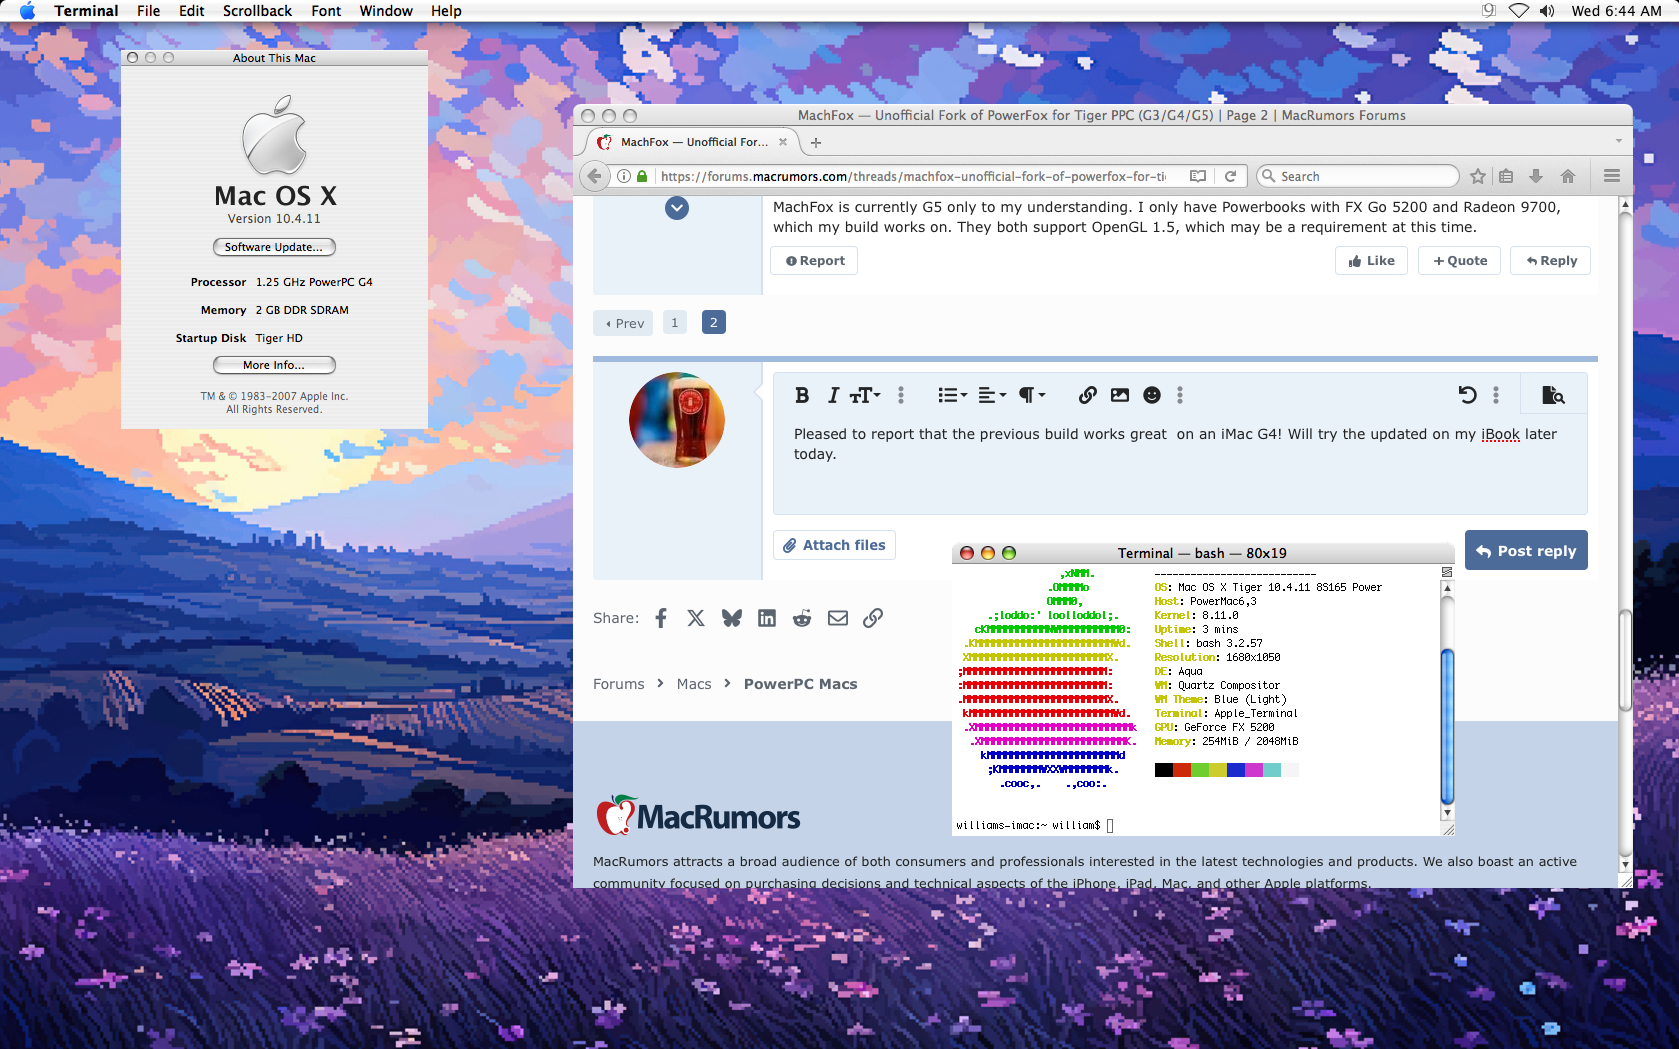Share thread on Bluesky

[732, 618]
